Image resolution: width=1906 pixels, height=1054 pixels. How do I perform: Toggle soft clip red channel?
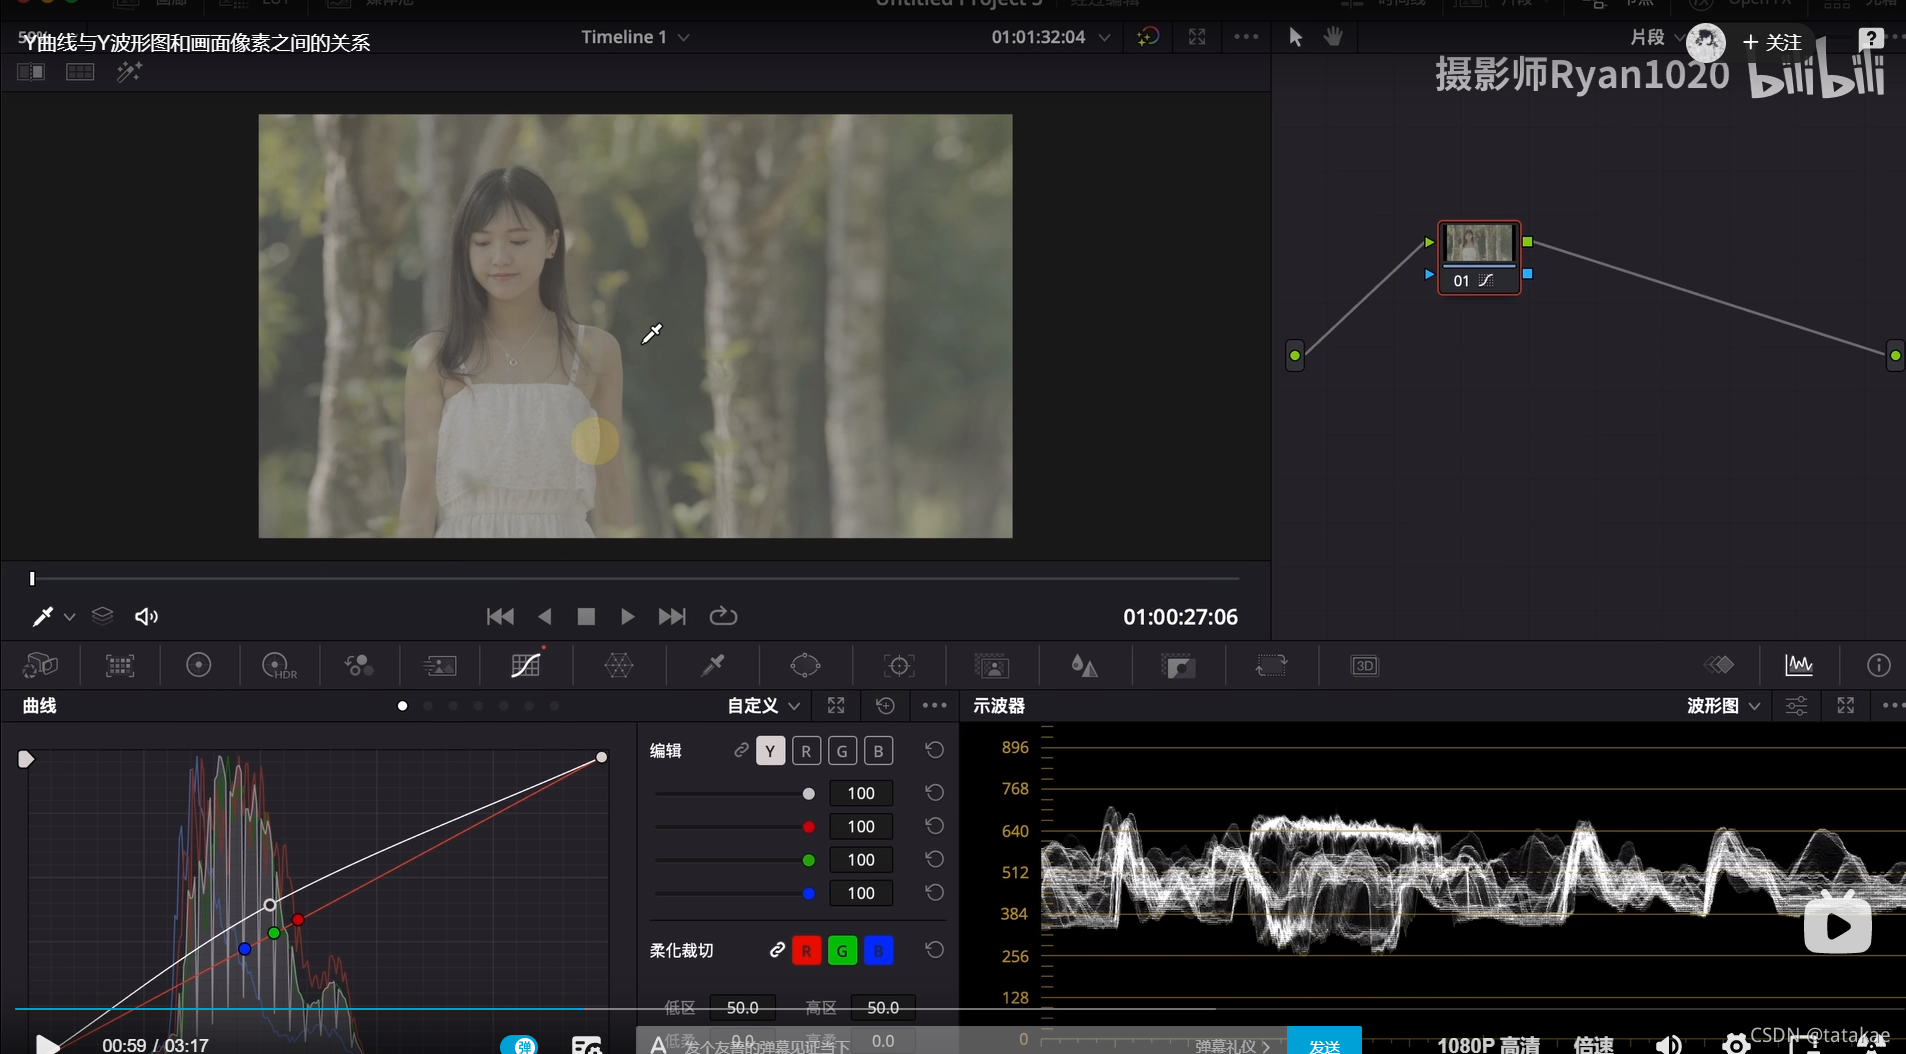[806, 950]
